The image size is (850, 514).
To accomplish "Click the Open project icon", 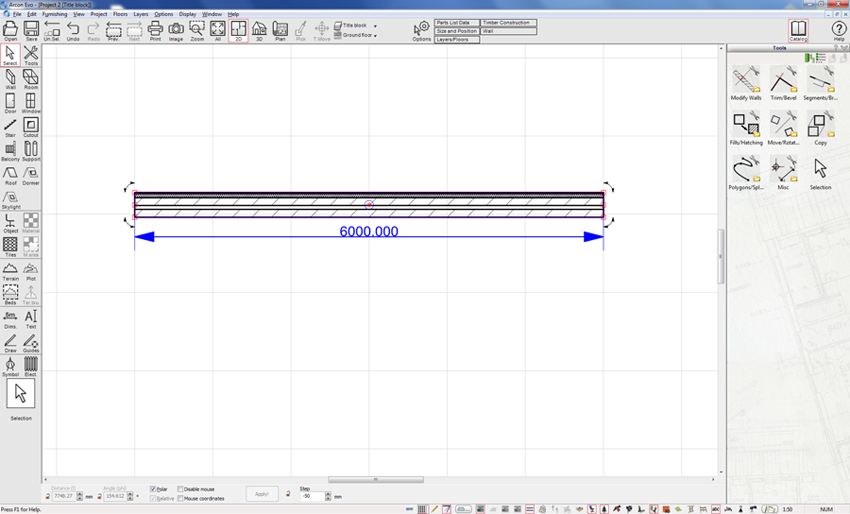I will pos(10,31).
